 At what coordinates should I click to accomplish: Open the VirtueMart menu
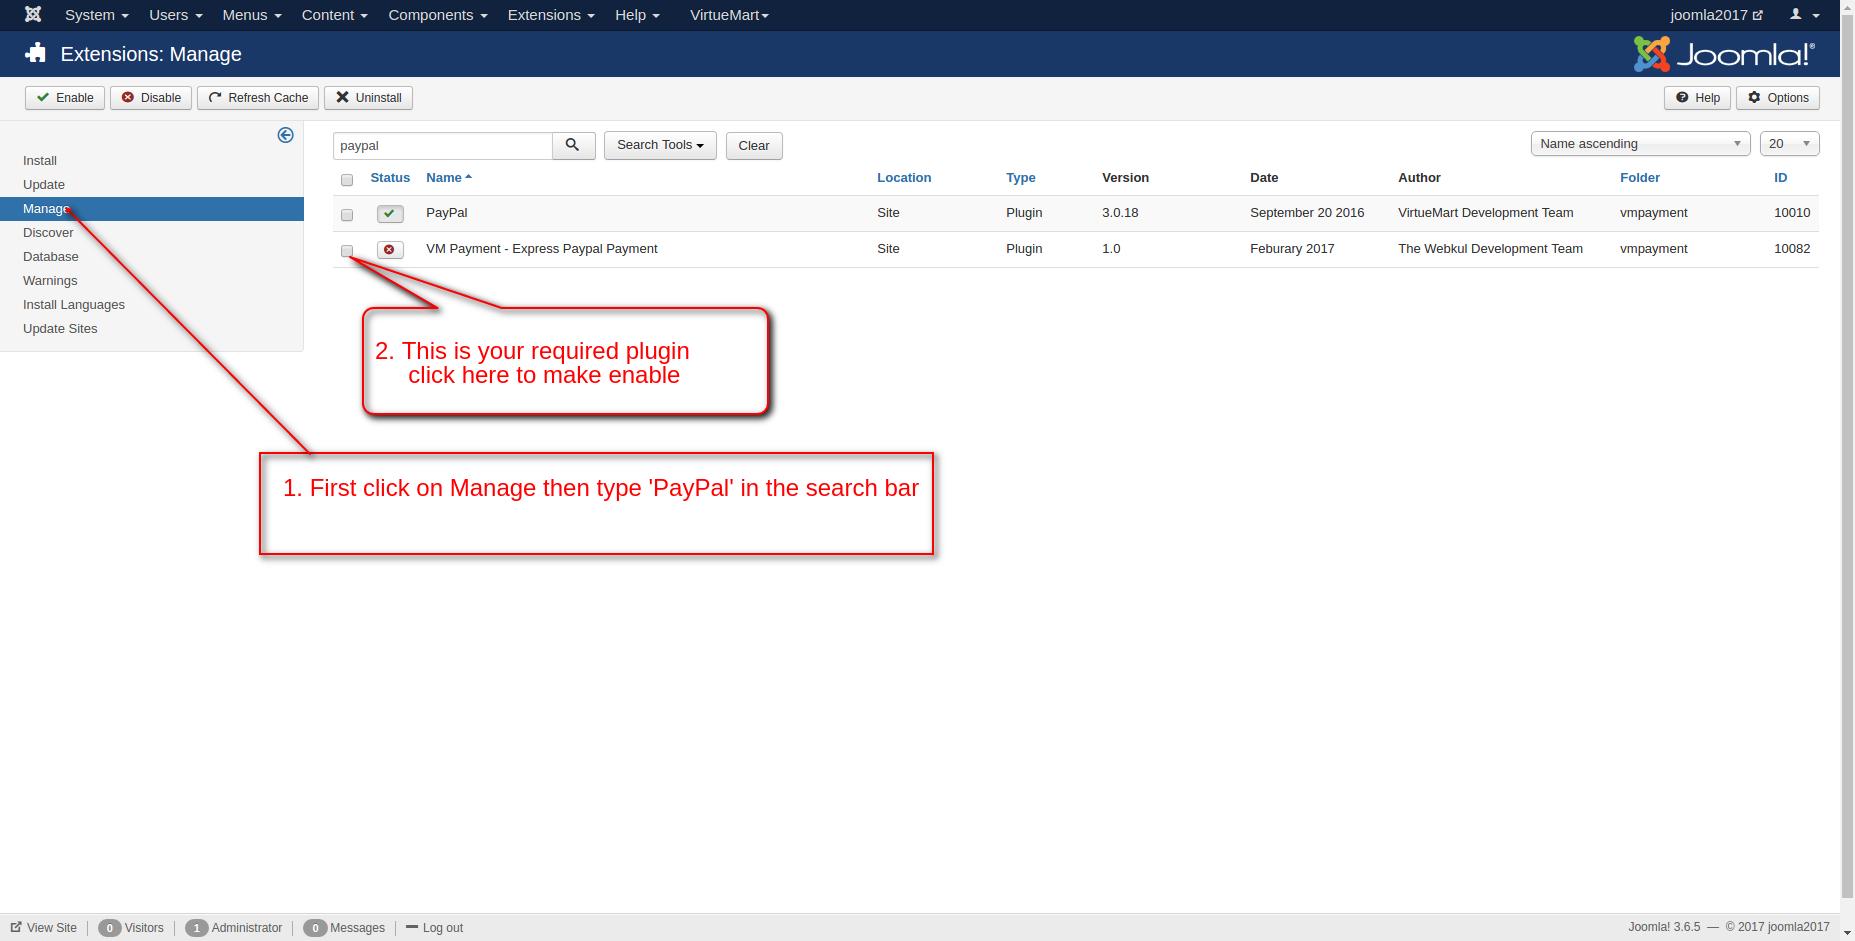pyautogui.click(x=729, y=15)
